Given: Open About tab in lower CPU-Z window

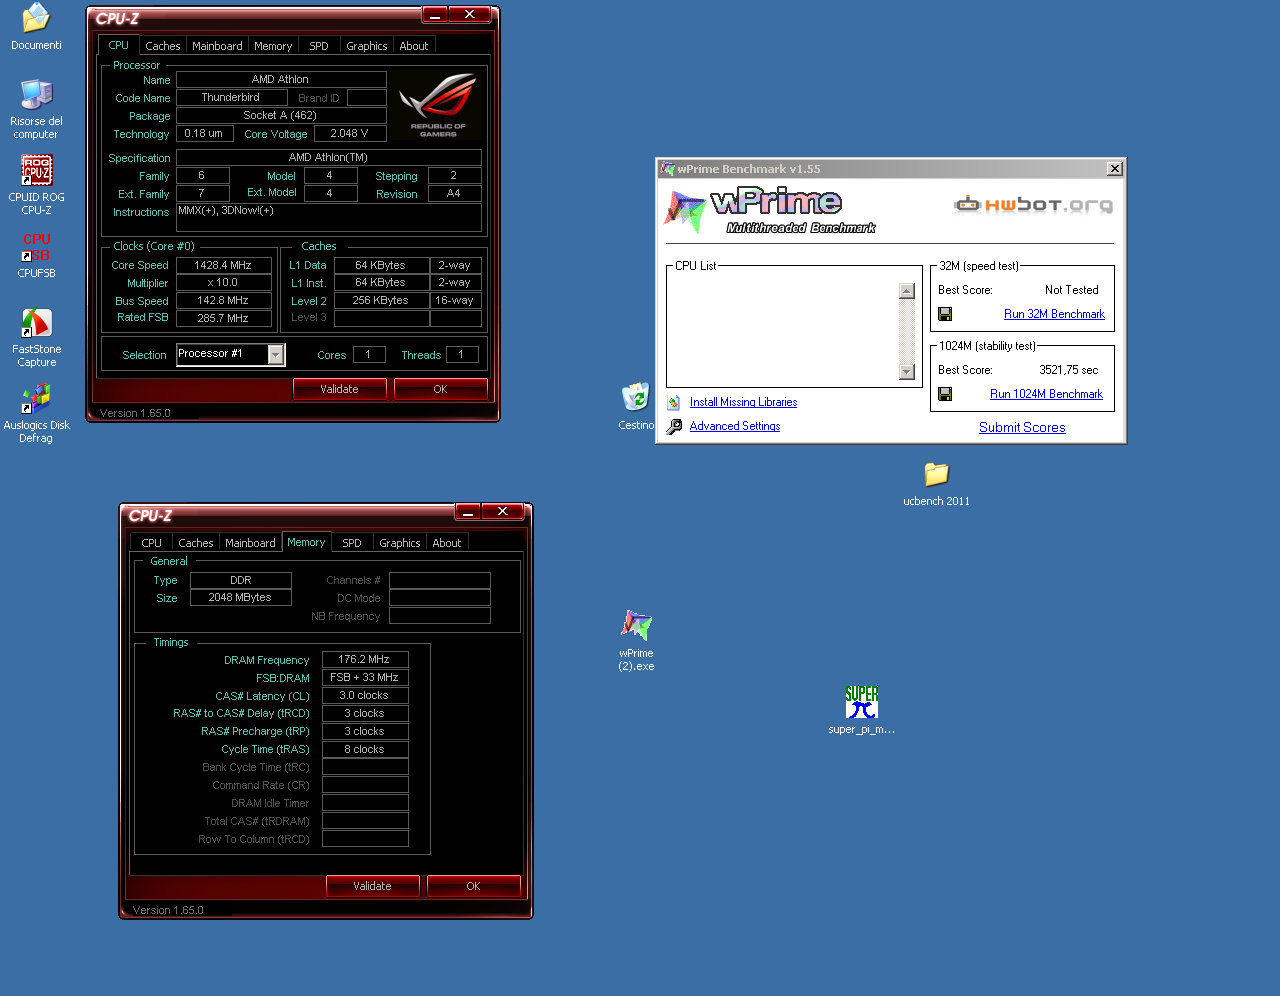Looking at the screenshot, I should click(x=447, y=543).
